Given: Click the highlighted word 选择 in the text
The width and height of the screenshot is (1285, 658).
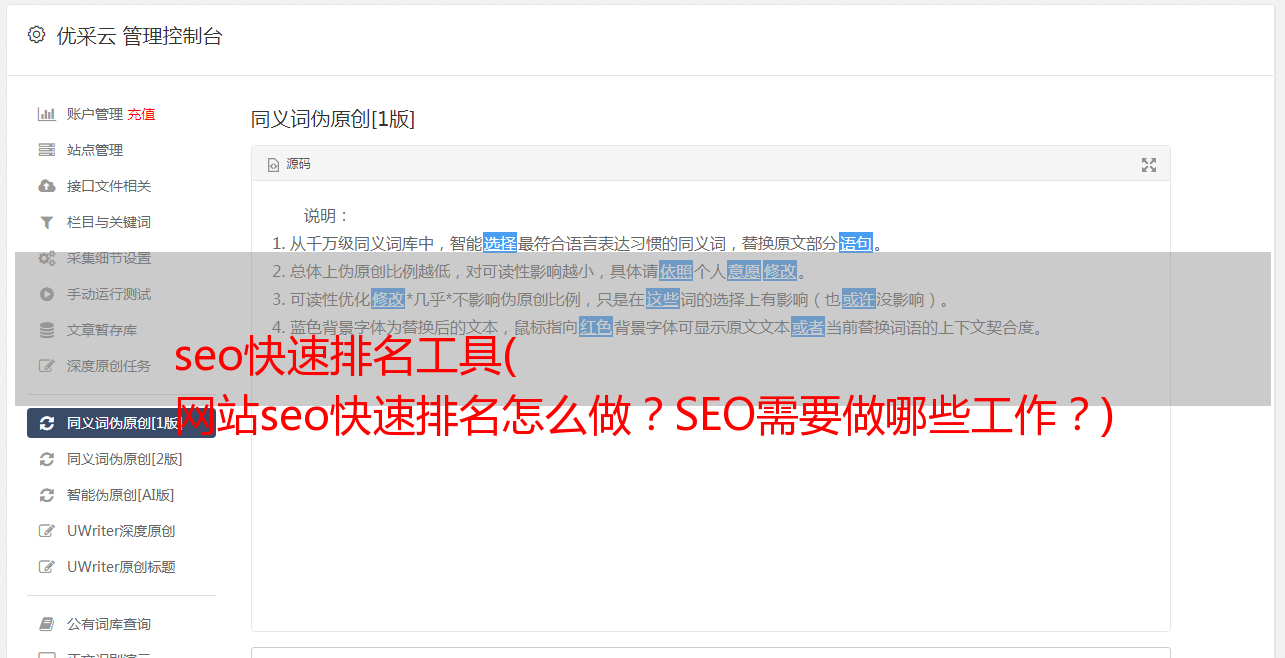Looking at the screenshot, I should click(x=500, y=243).
